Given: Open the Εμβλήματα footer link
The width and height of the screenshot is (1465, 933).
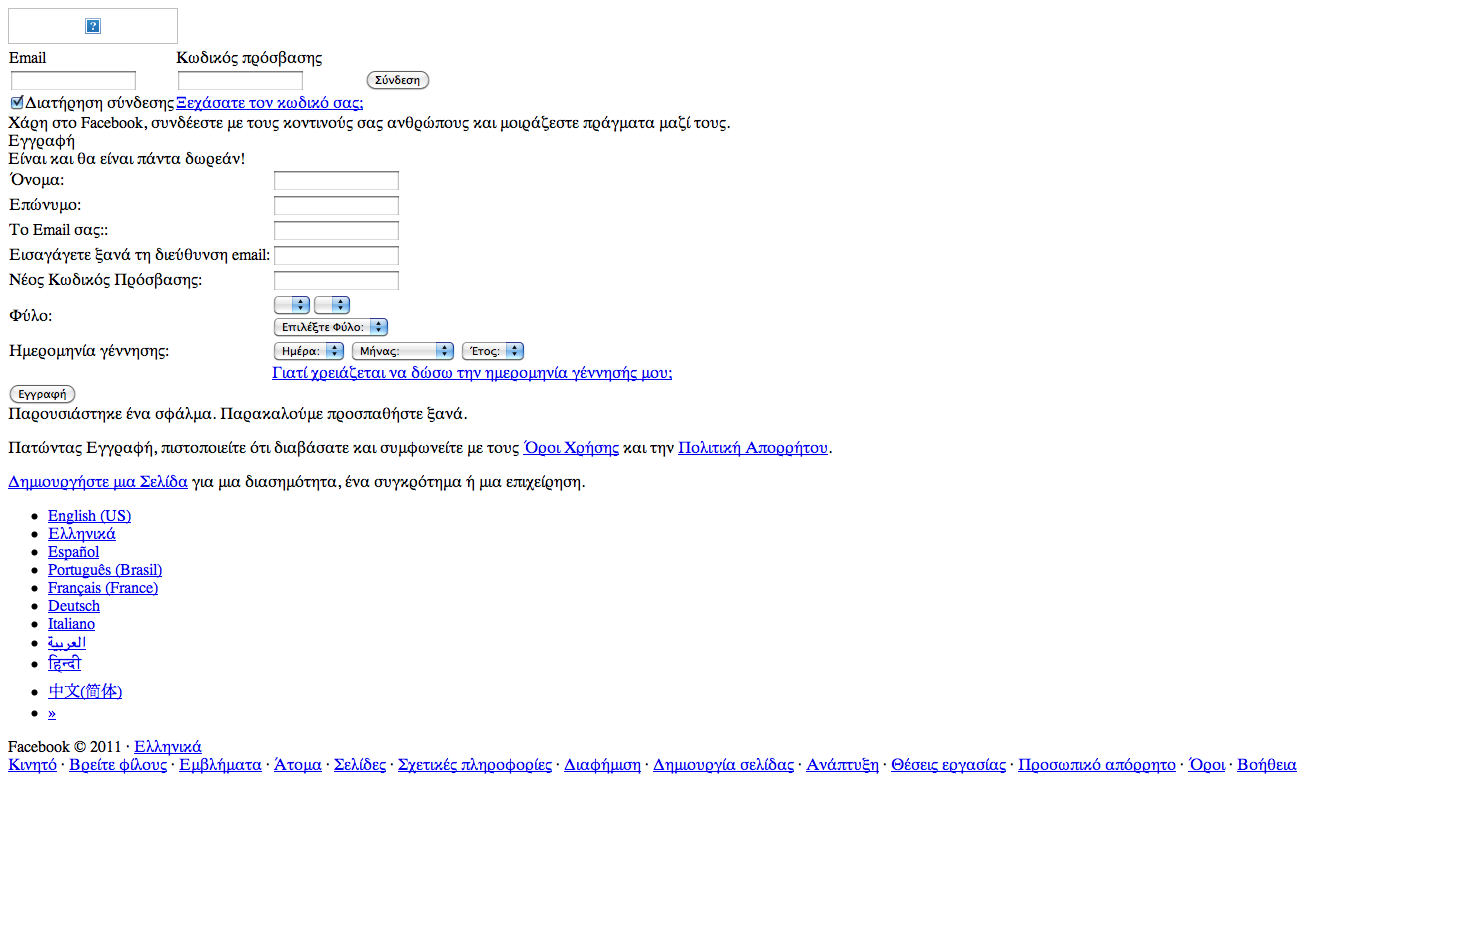Looking at the screenshot, I should [x=220, y=765].
